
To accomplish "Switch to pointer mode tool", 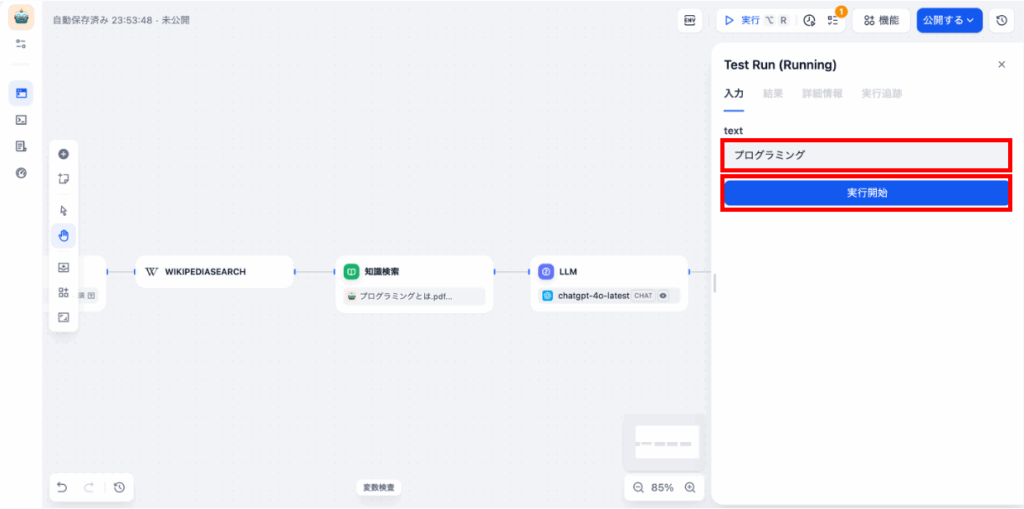I will 64,211.
